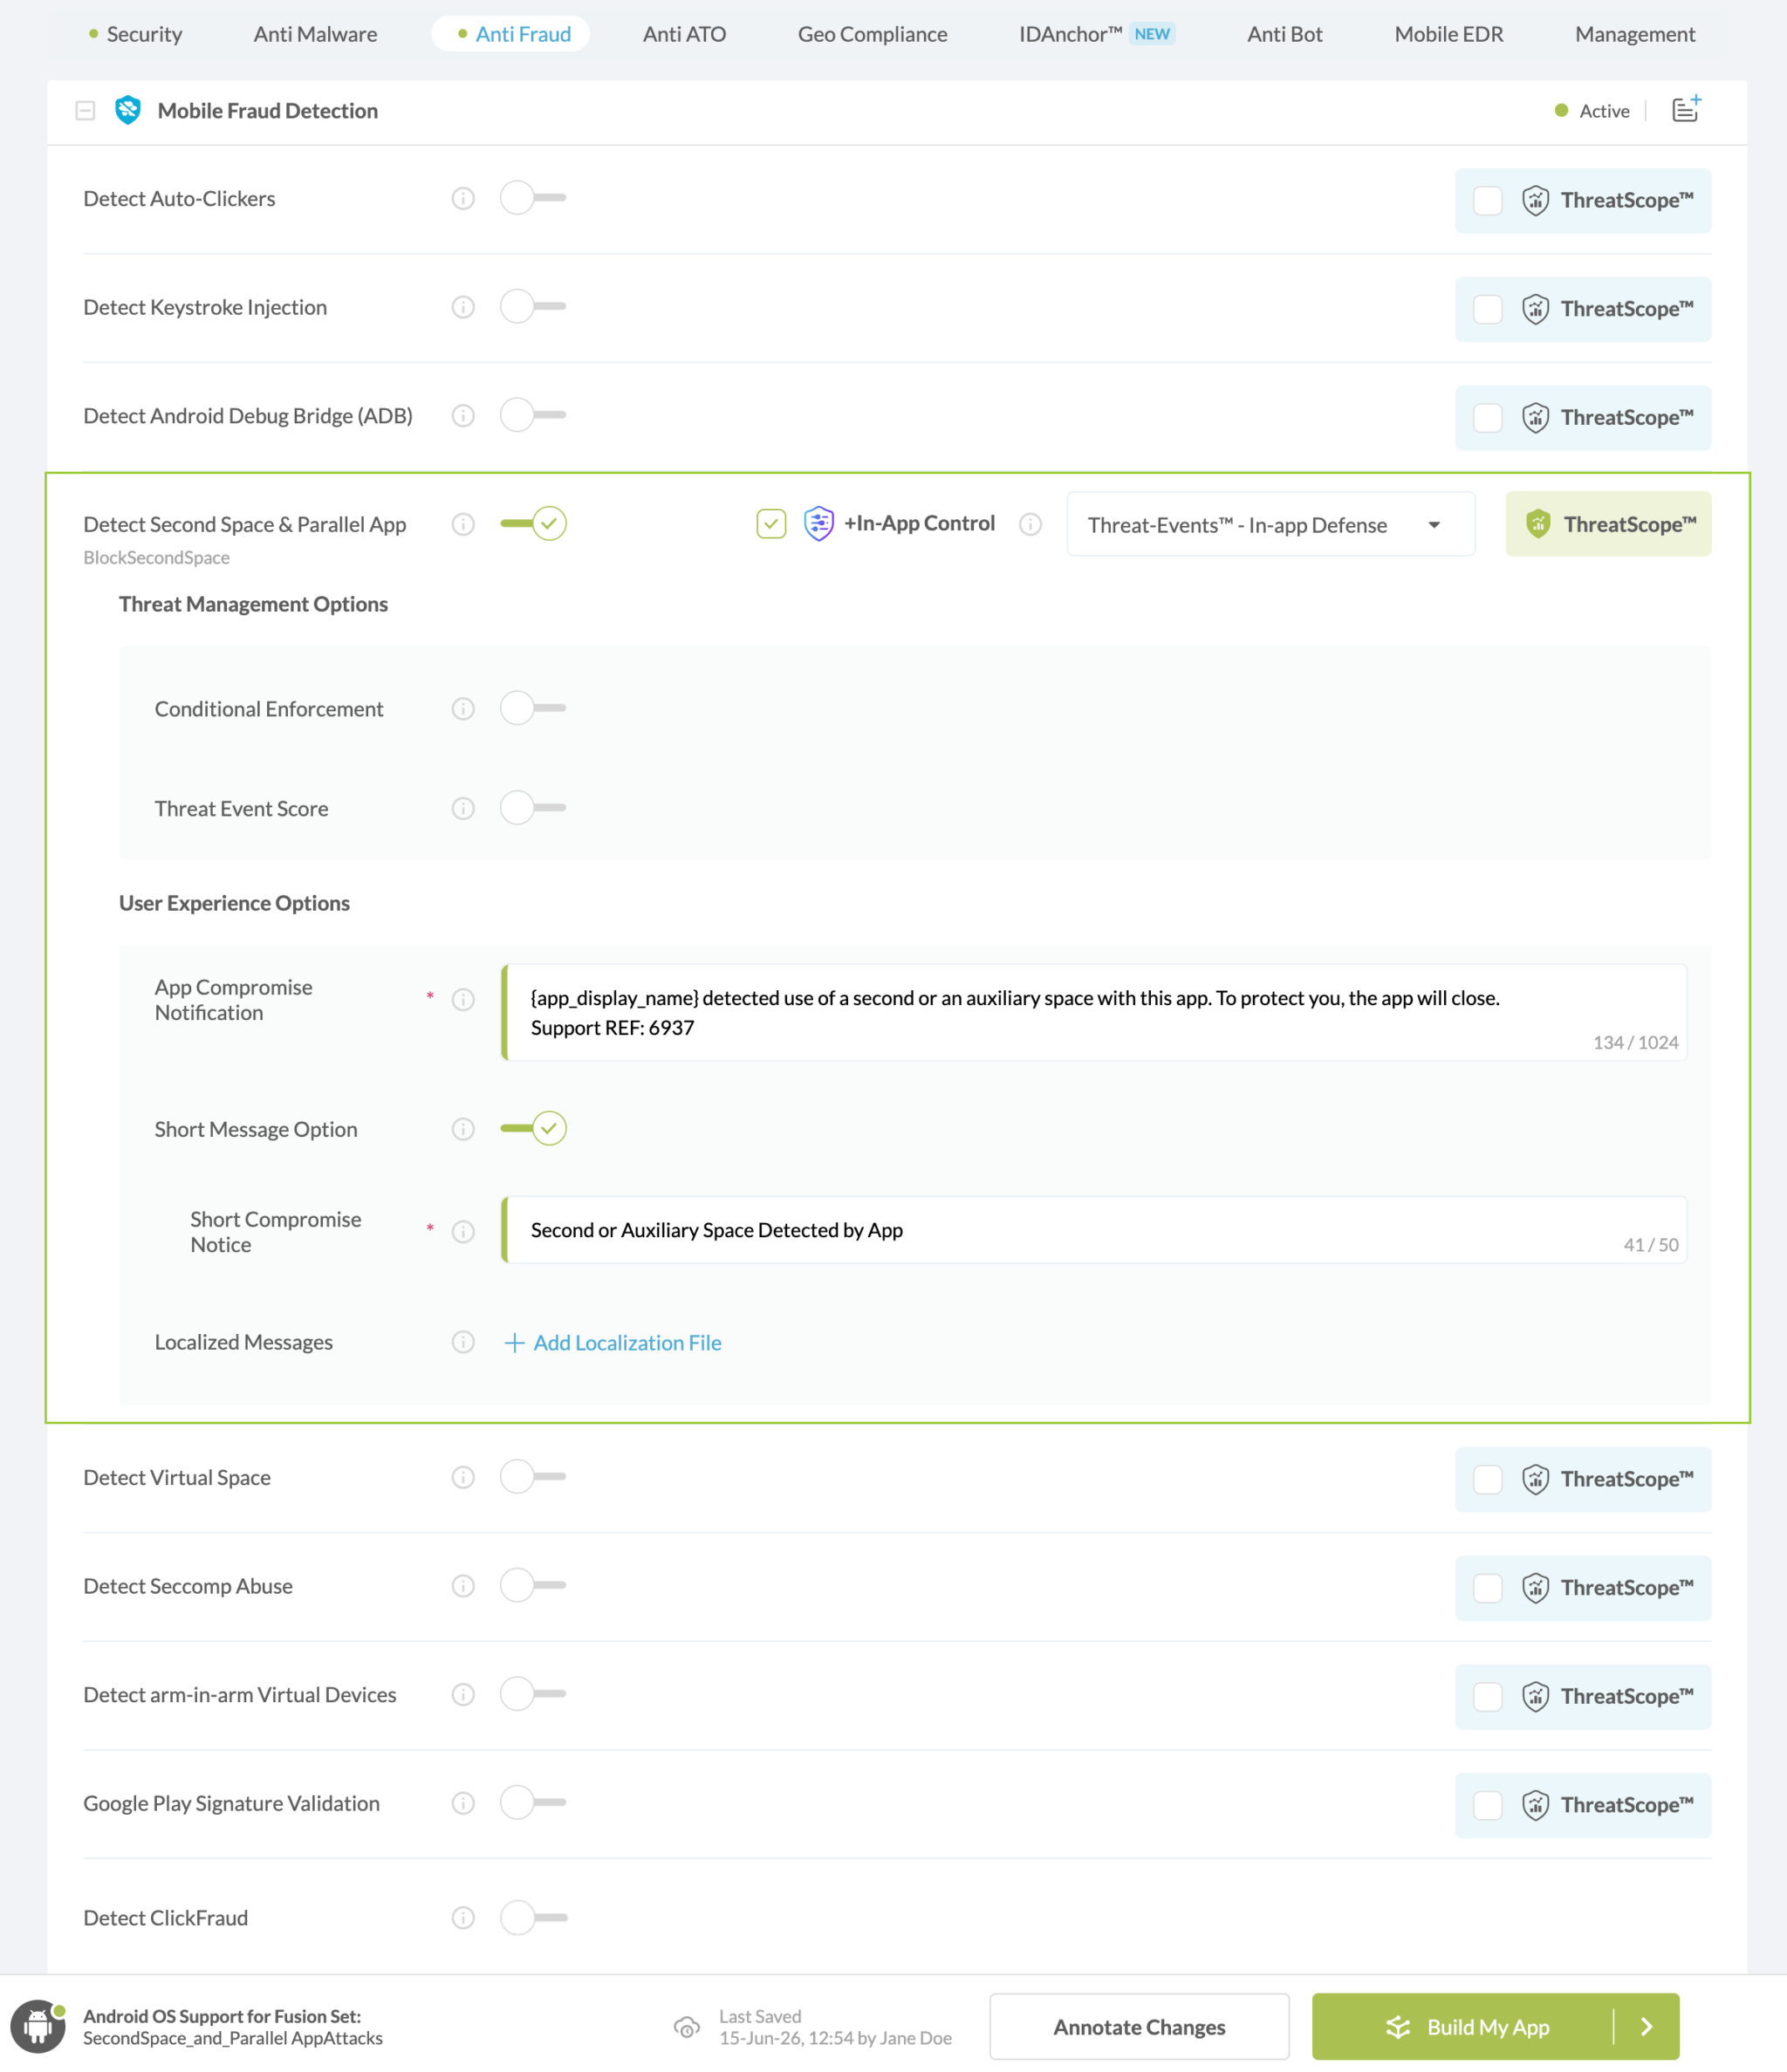The height and width of the screenshot is (2072, 1787).
Task: Click info icon for Short Message Option
Action: pos(463,1129)
